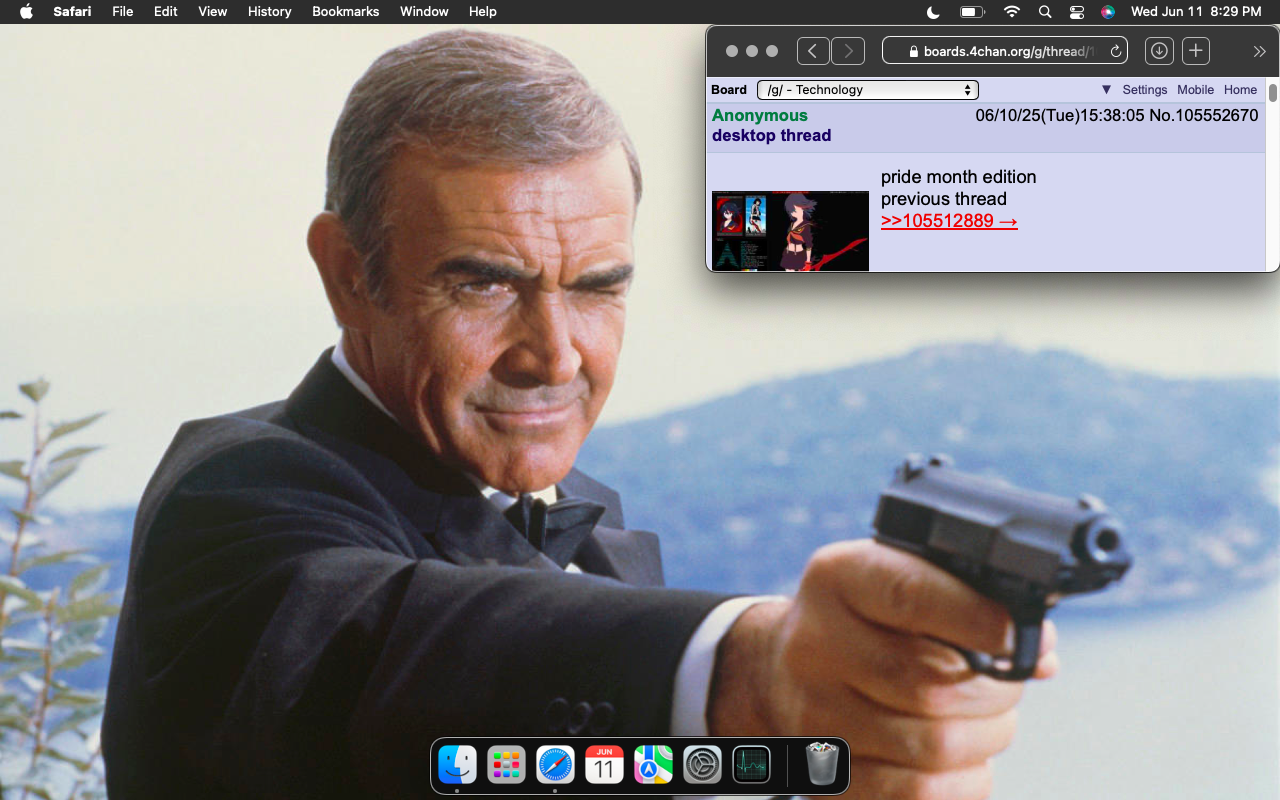Launch Siri from the menu bar
Viewport: 1280px width, 800px height.
click(x=1108, y=11)
